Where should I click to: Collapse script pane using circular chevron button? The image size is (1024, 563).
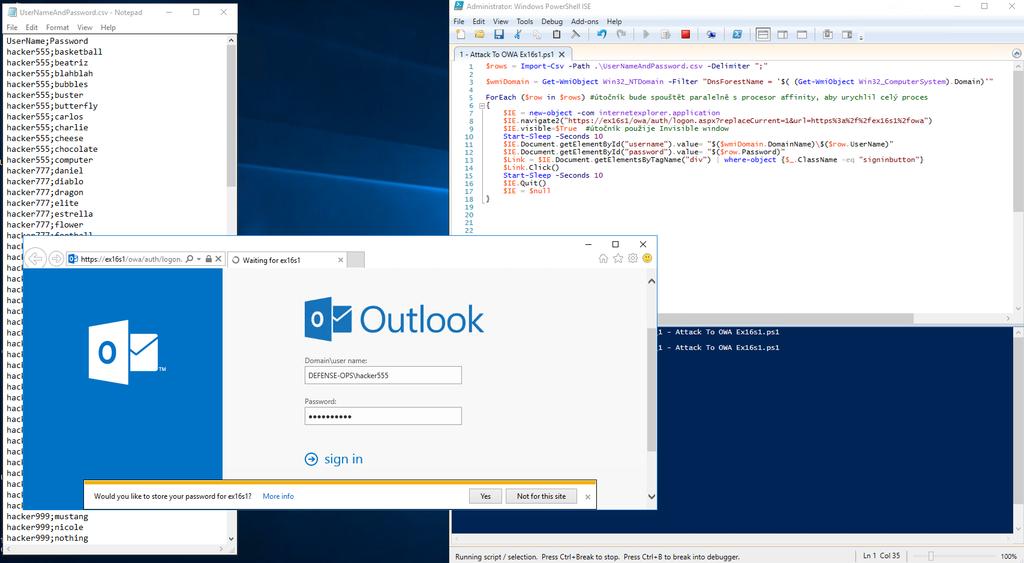coord(1016,54)
